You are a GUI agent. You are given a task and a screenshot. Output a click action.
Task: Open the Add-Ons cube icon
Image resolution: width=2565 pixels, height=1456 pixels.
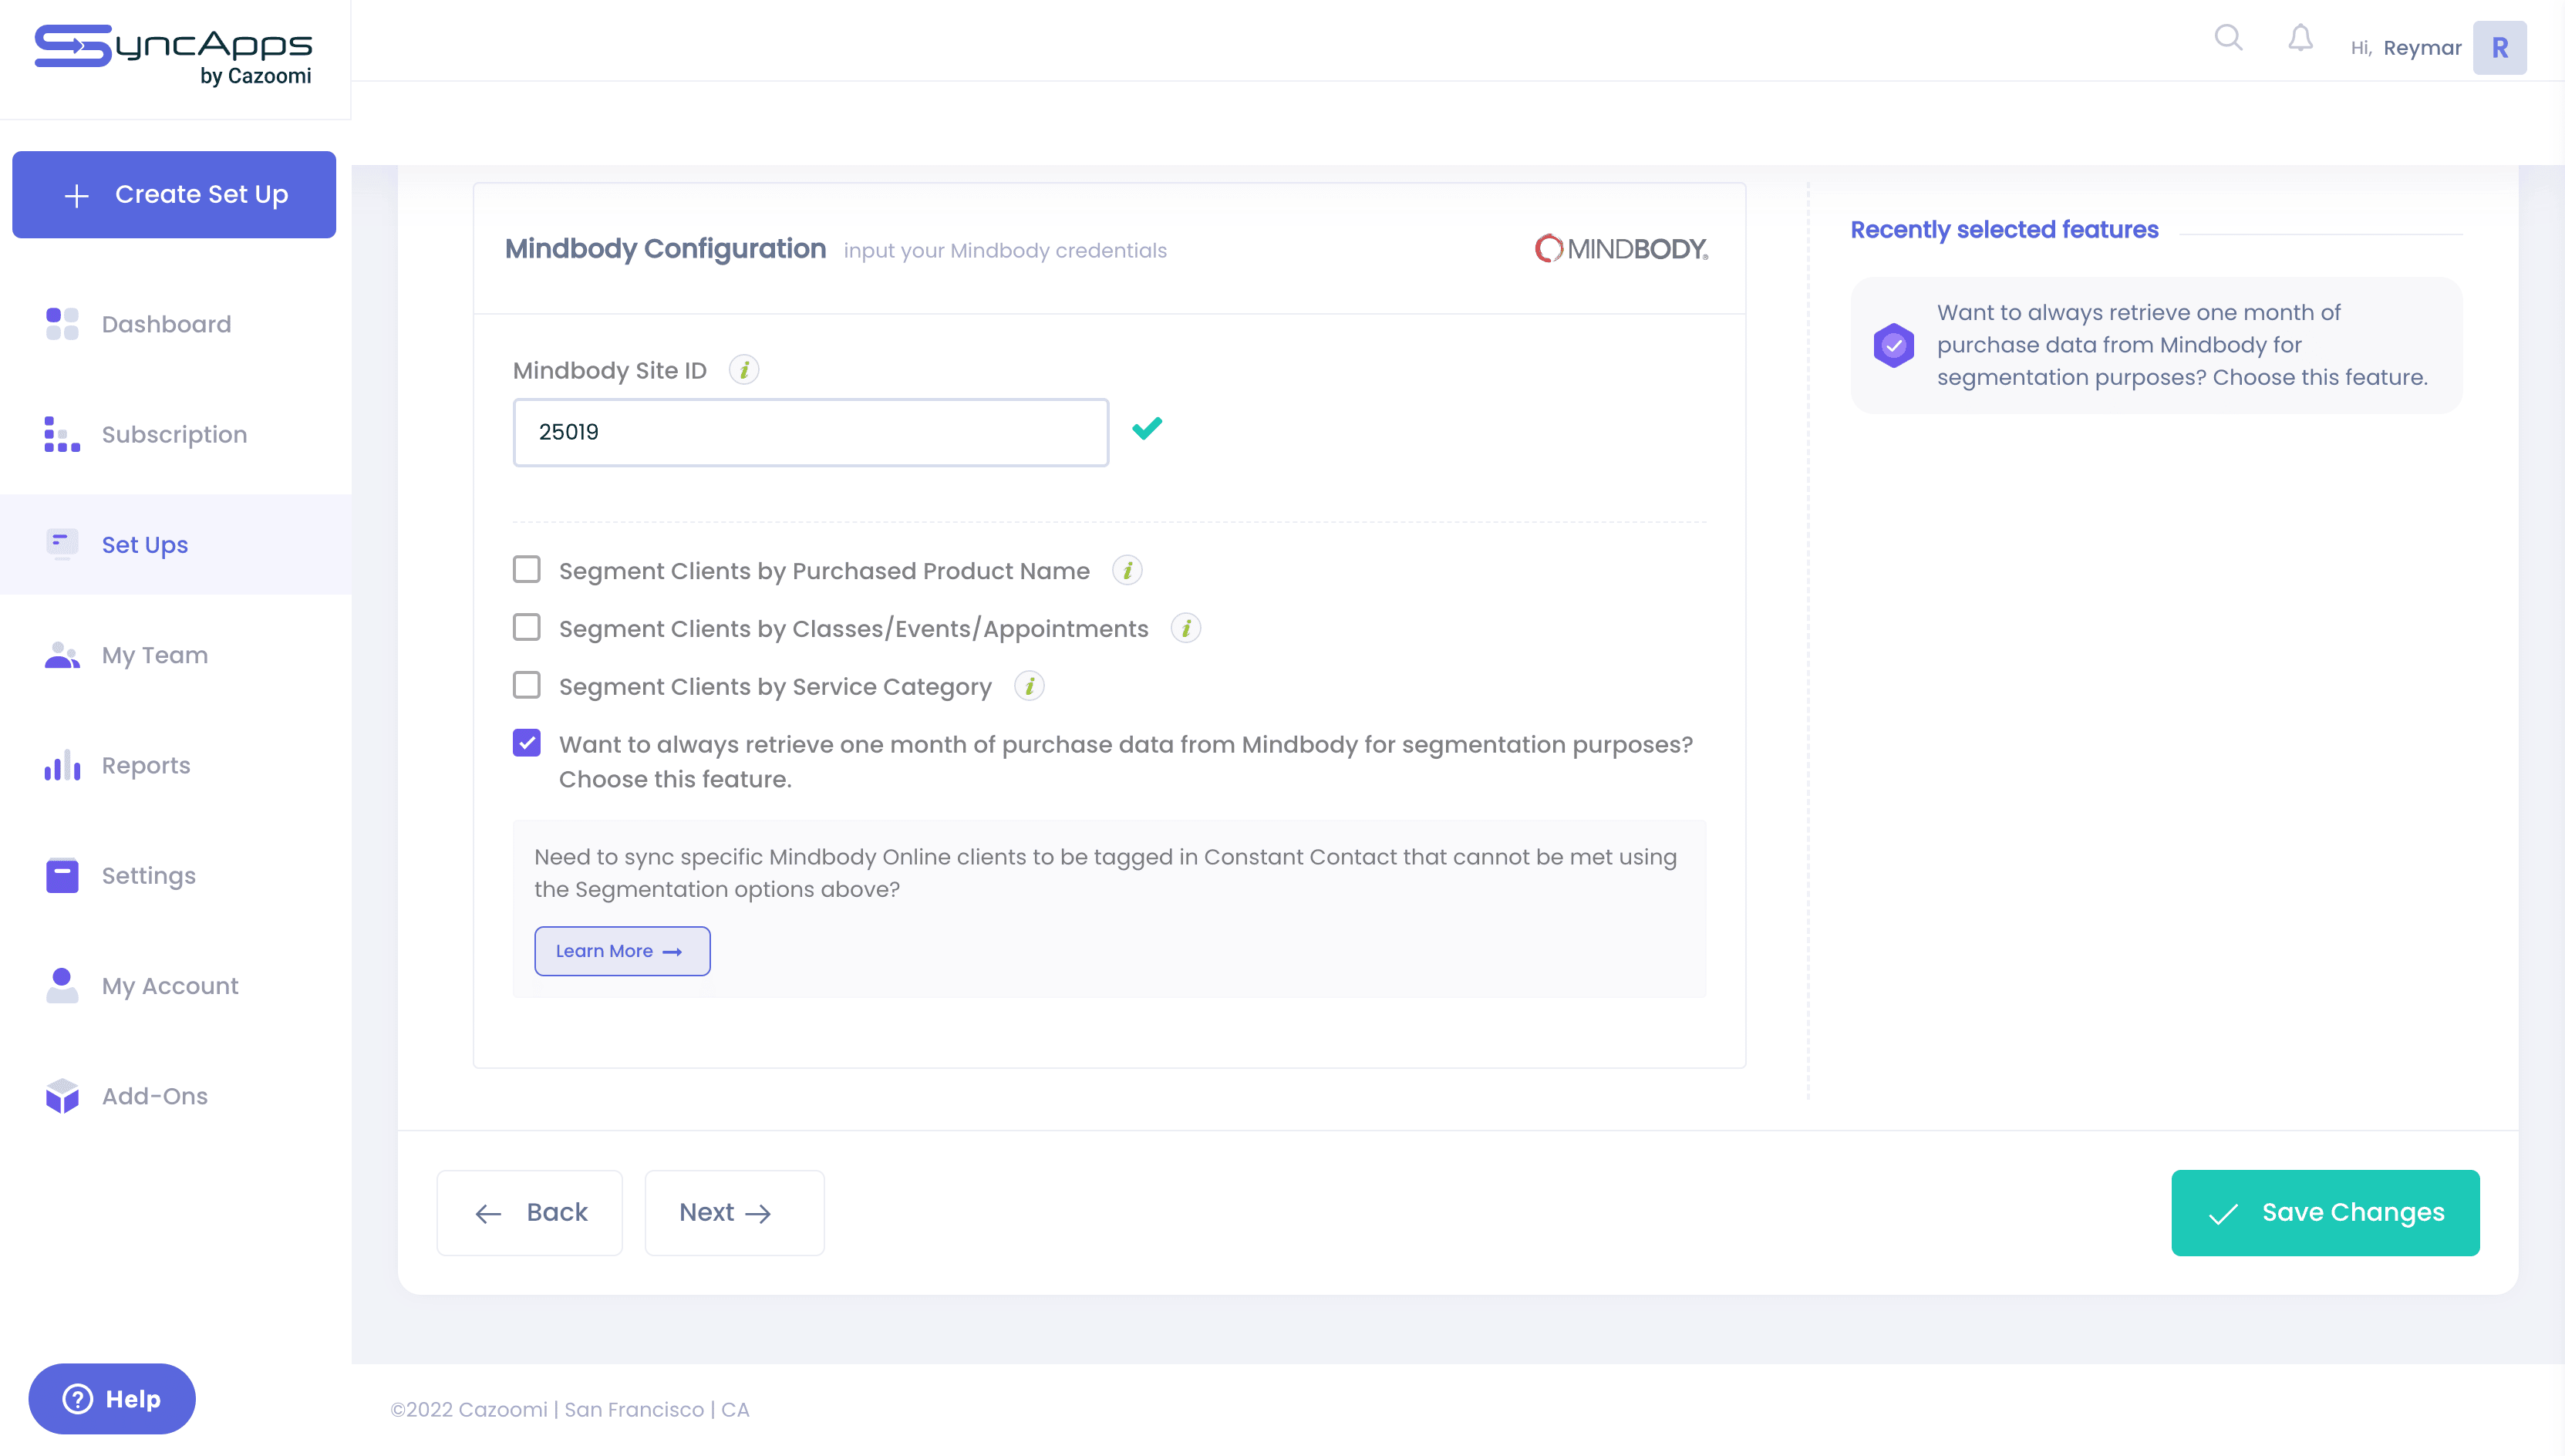point(61,1095)
